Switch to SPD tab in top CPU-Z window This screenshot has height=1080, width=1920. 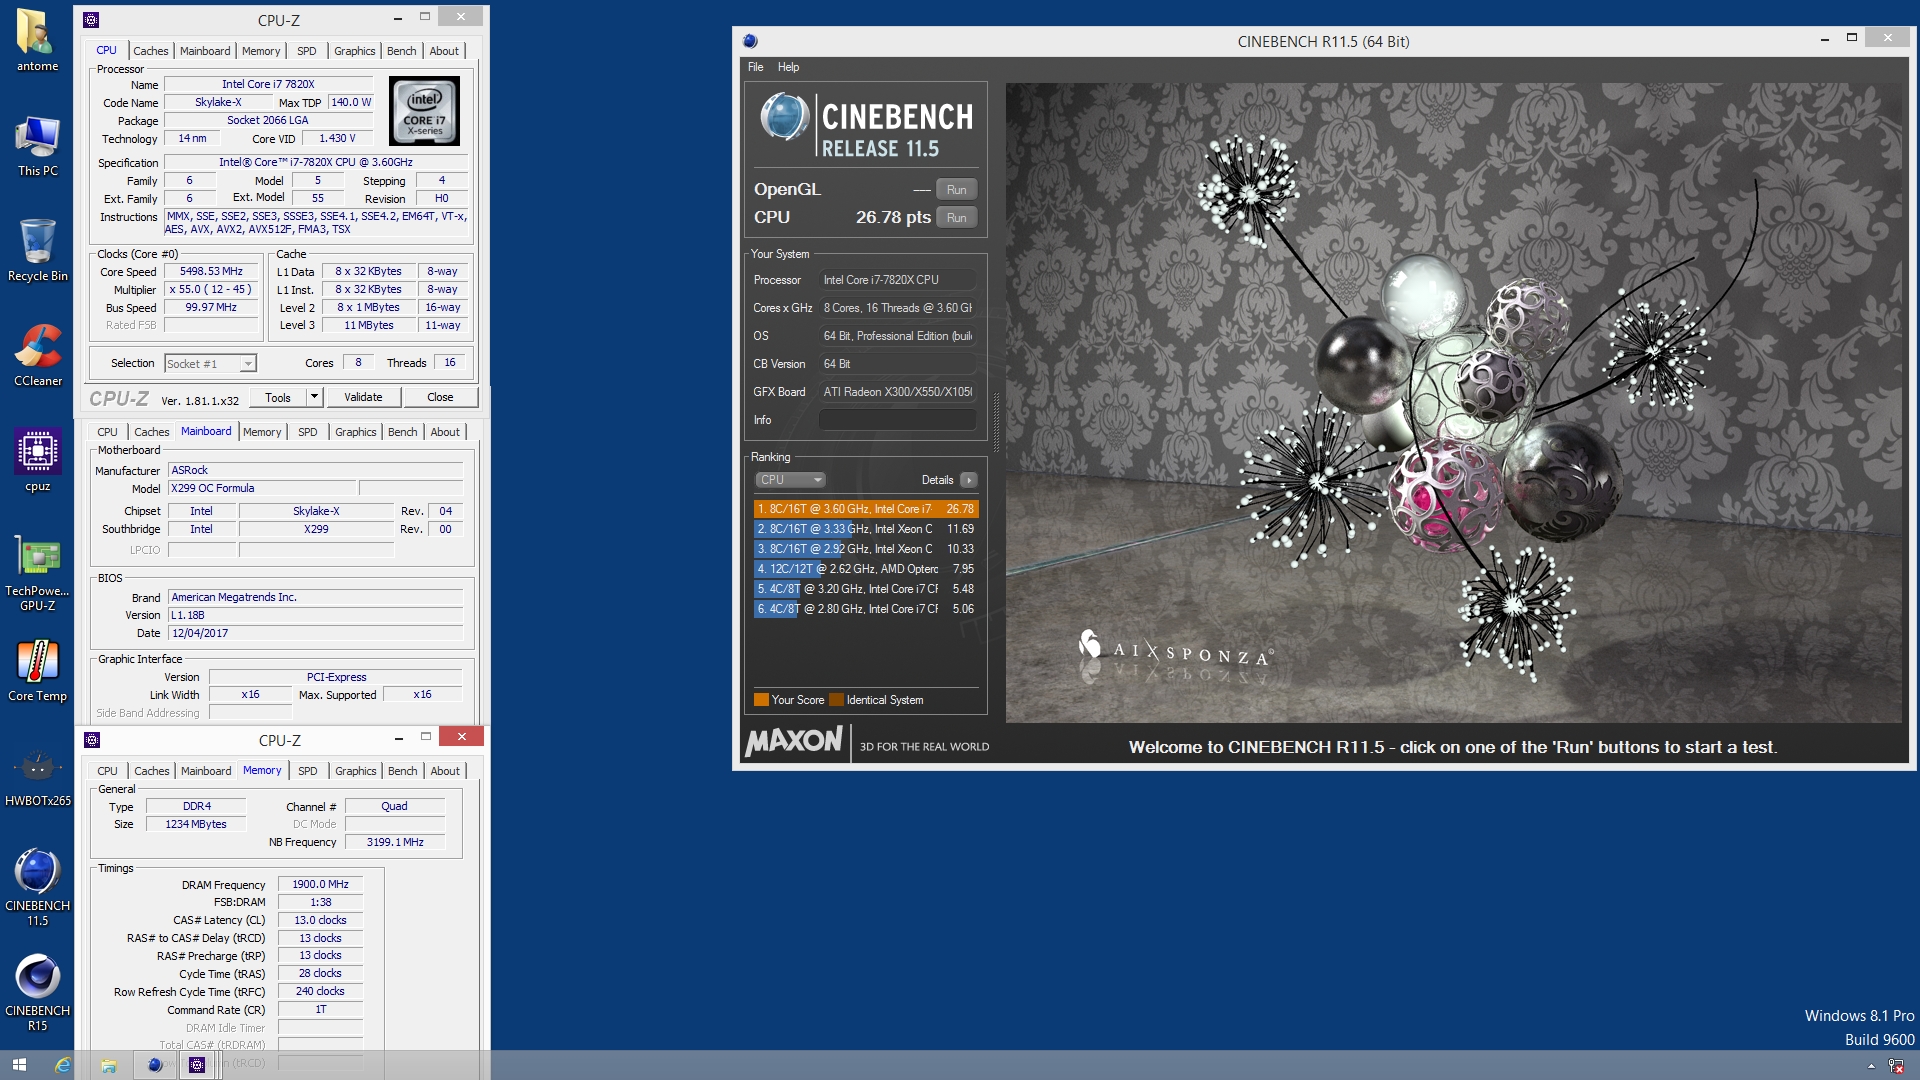click(307, 51)
